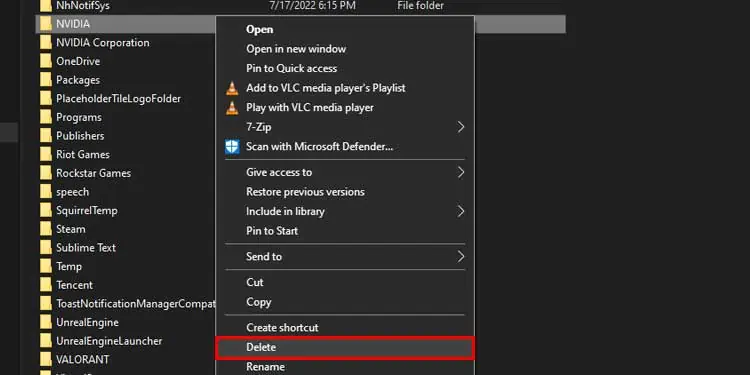The height and width of the screenshot is (375, 750).
Task: Click the Steam folder icon
Action: point(45,229)
